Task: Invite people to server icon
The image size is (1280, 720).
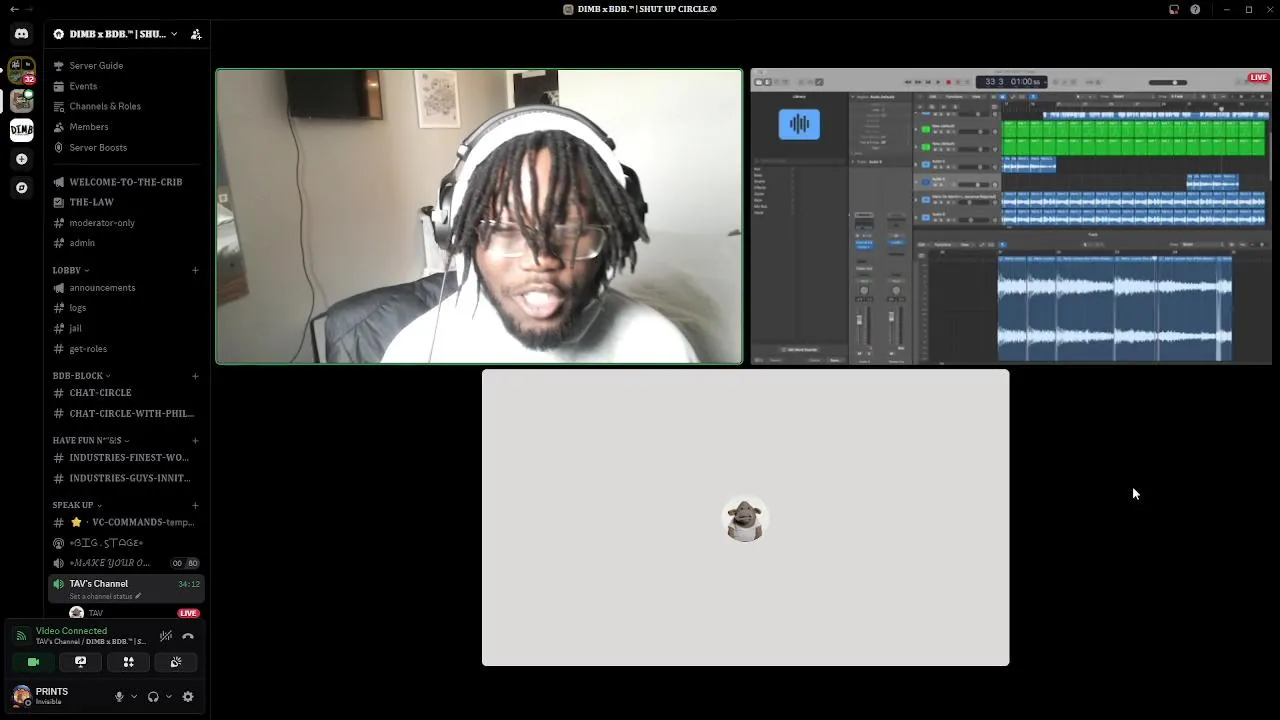Action: click(196, 34)
